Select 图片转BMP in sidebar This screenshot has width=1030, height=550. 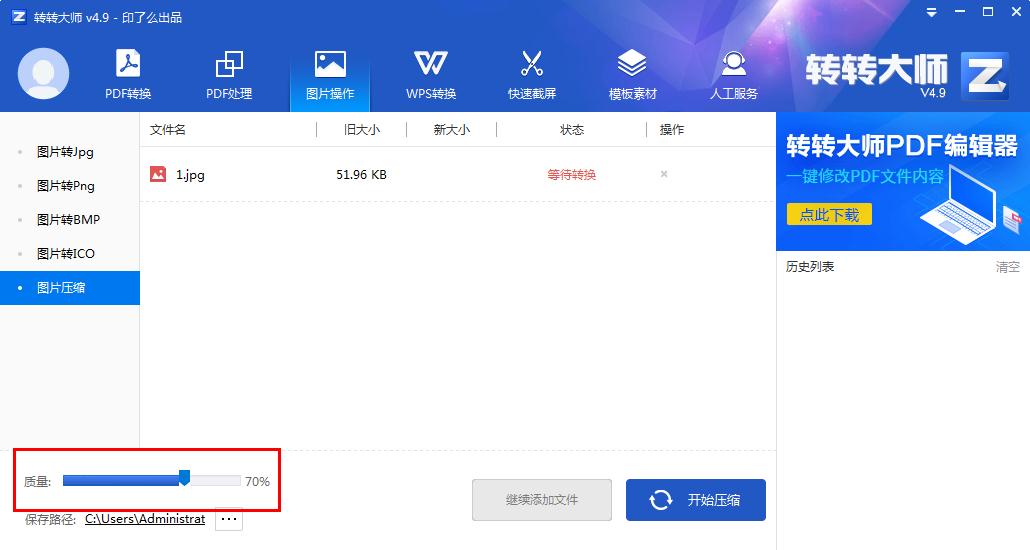coord(70,219)
